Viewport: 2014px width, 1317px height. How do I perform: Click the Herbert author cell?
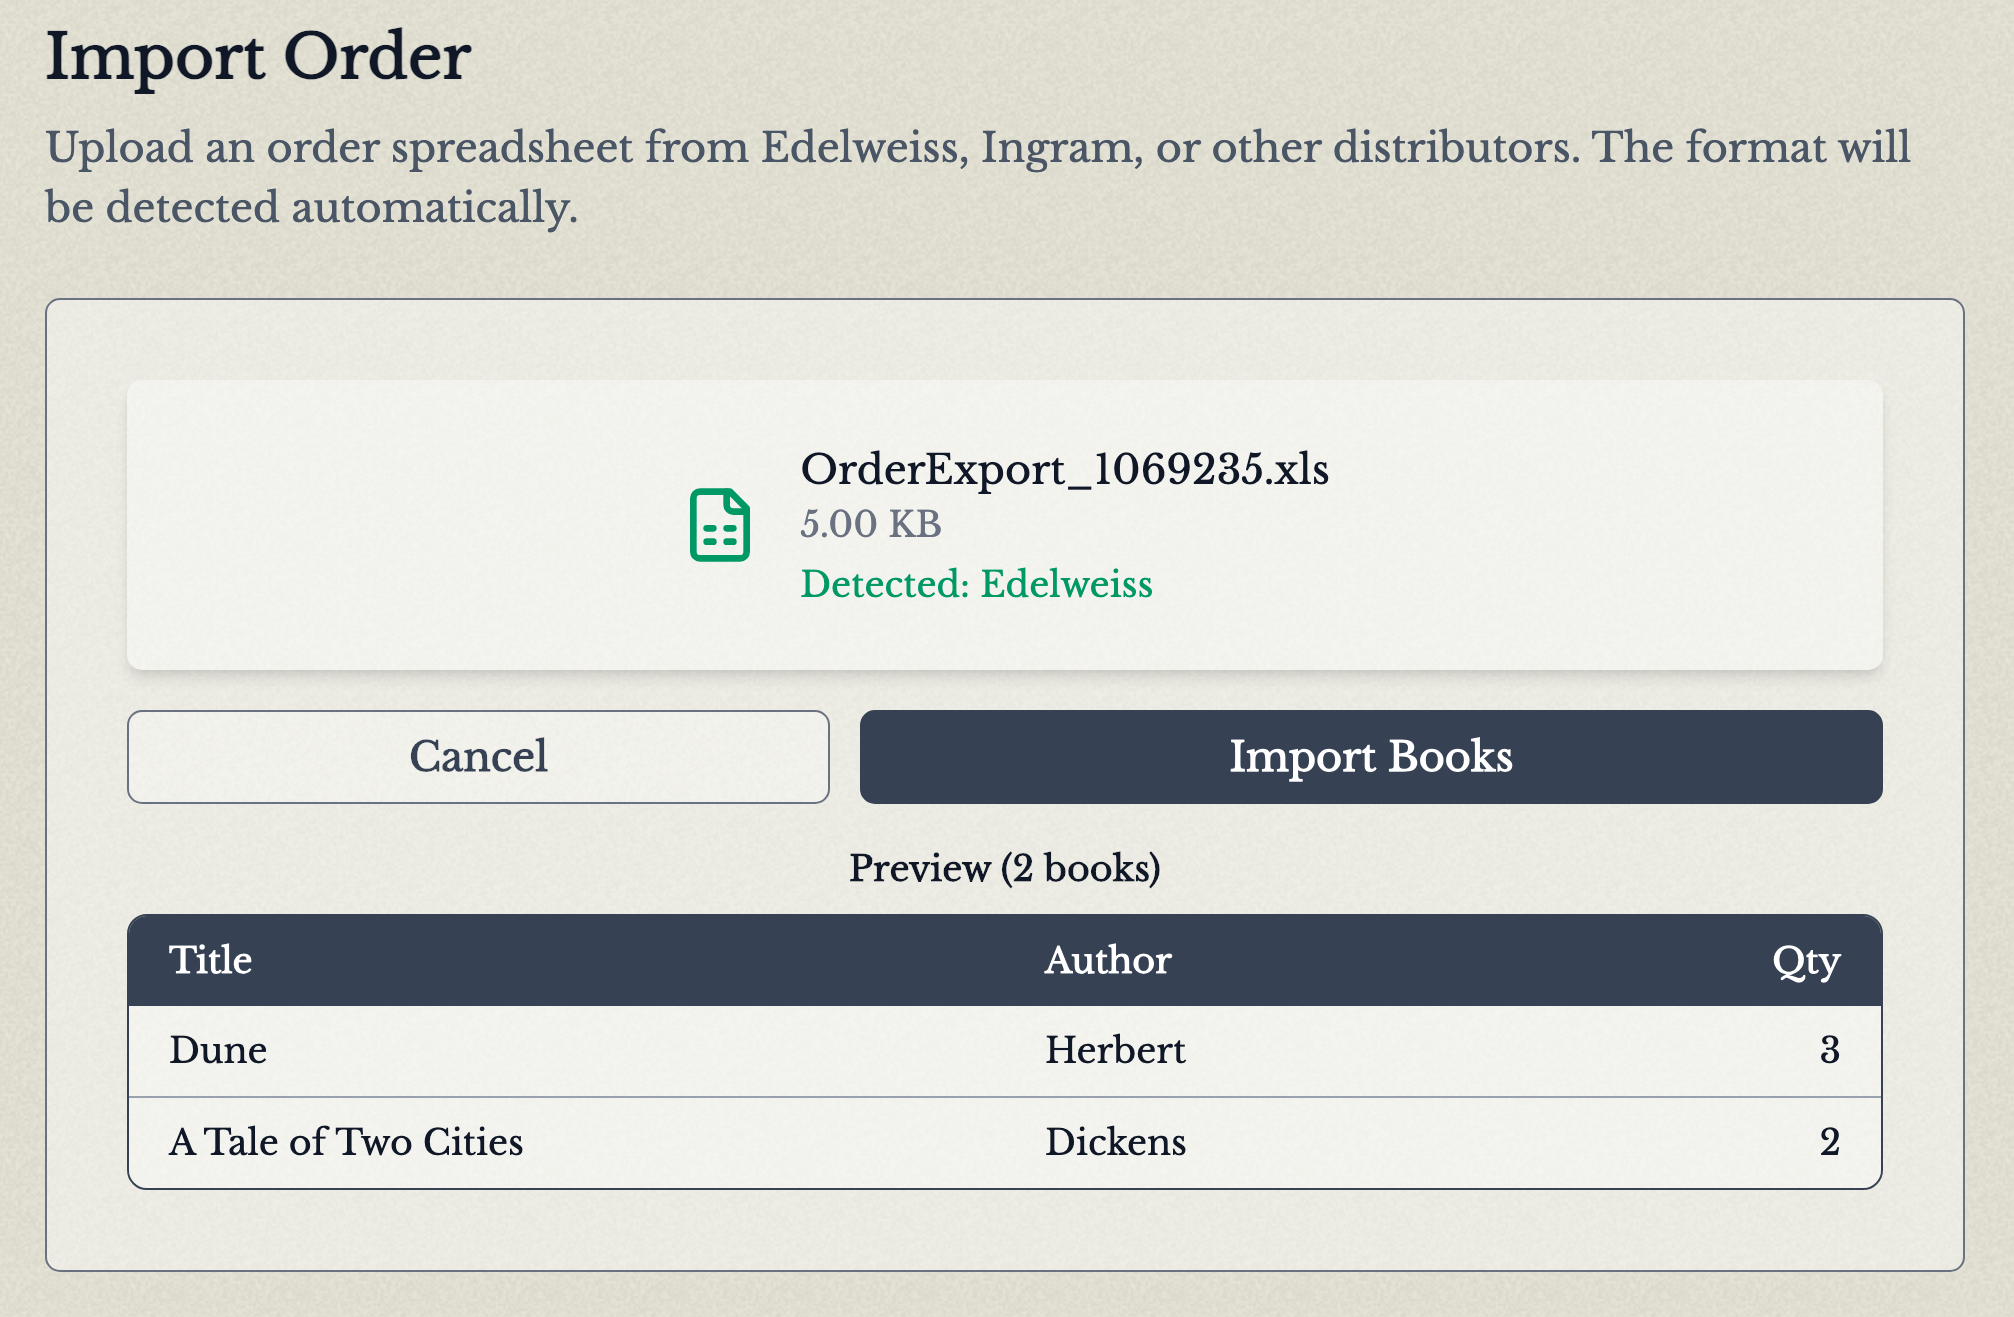point(1115,1050)
